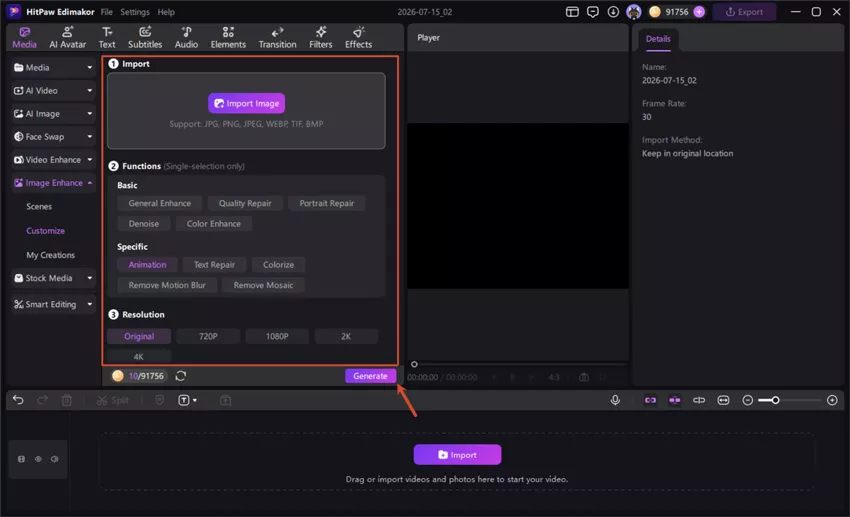The height and width of the screenshot is (517, 850).
Task: Select the Text Repair function
Action: pyautogui.click(x=215, y=264)
